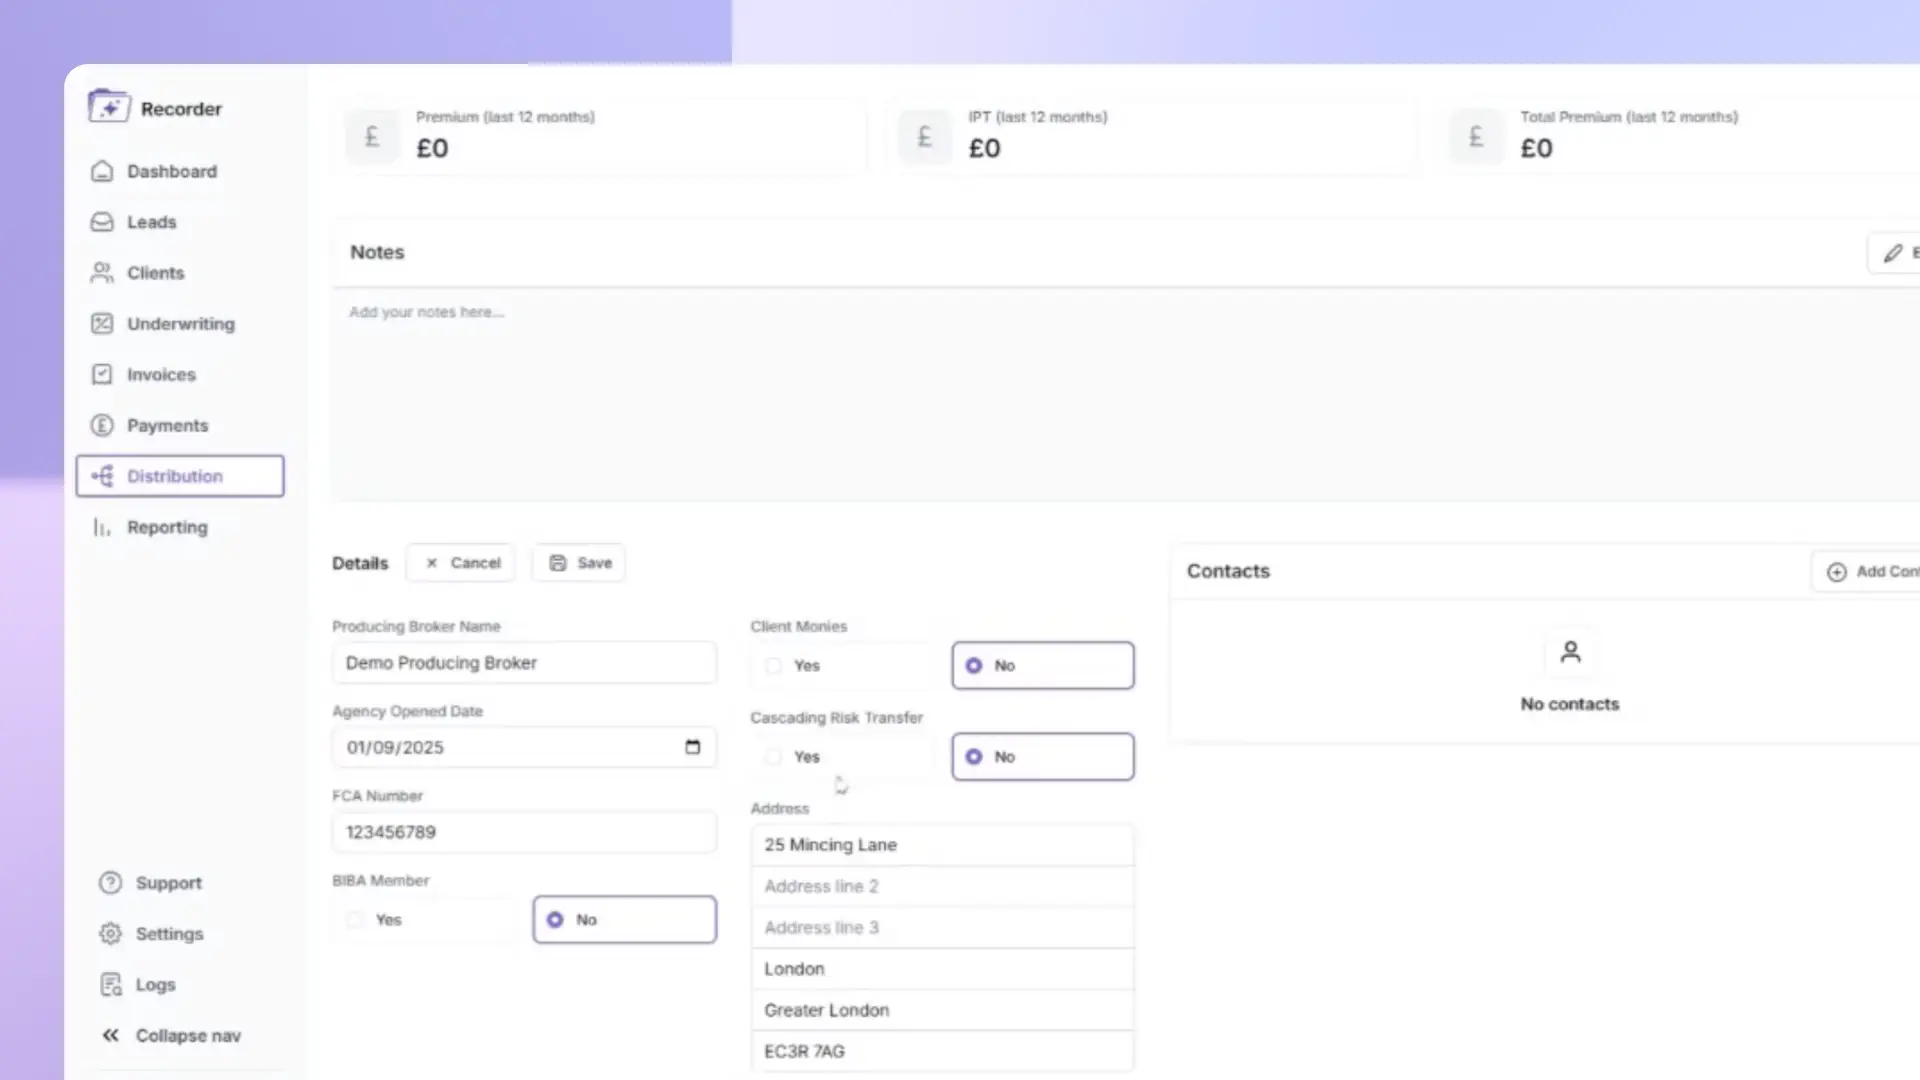Image resolution: width=1920 pixels, height=1080 pixels.
Task: Click the Logs icon in sidebar
Action: pos(110,984)
